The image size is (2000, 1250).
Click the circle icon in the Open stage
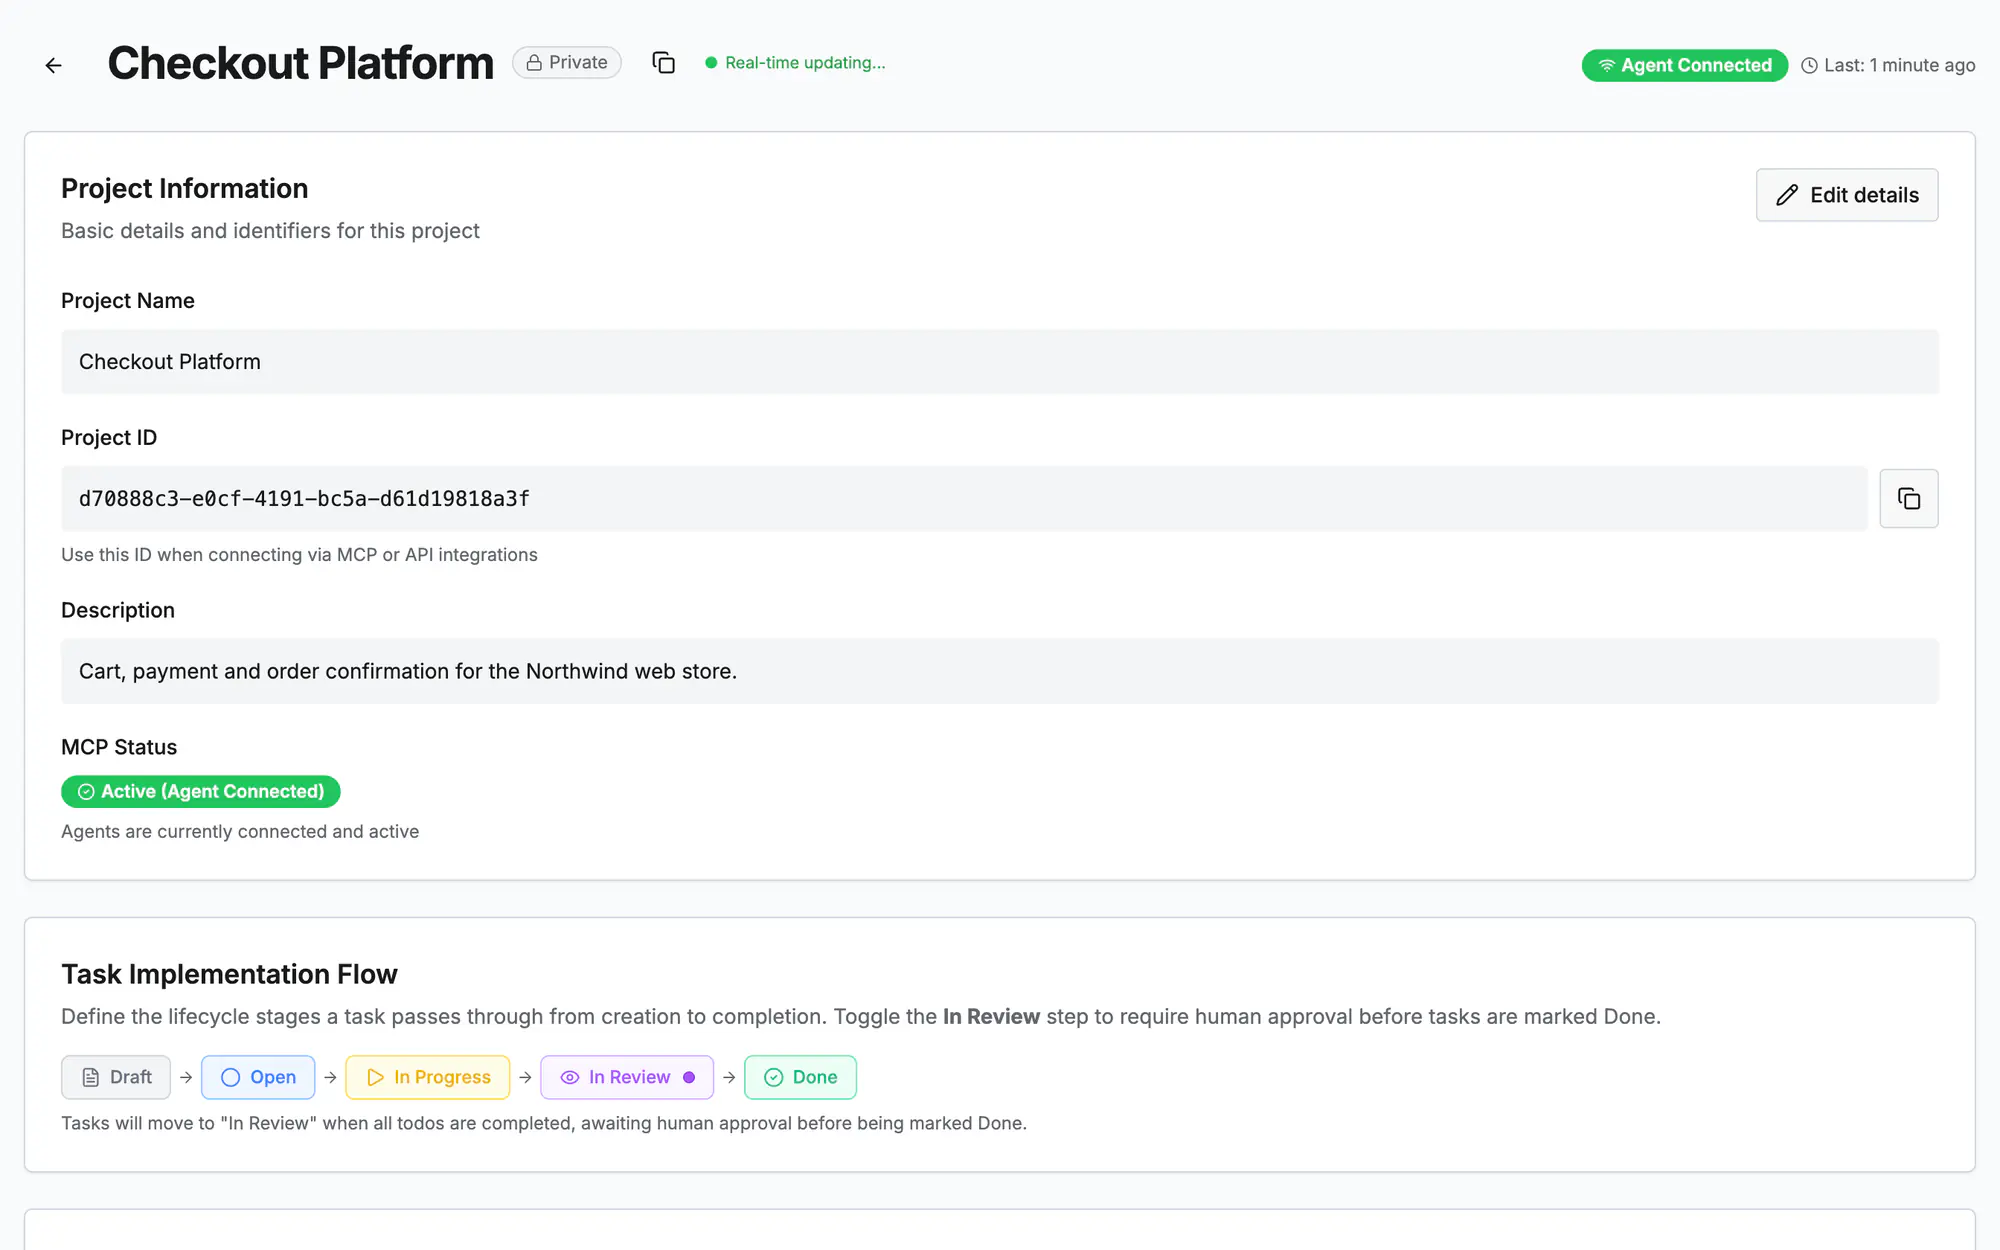click(x=230, y=1077)
